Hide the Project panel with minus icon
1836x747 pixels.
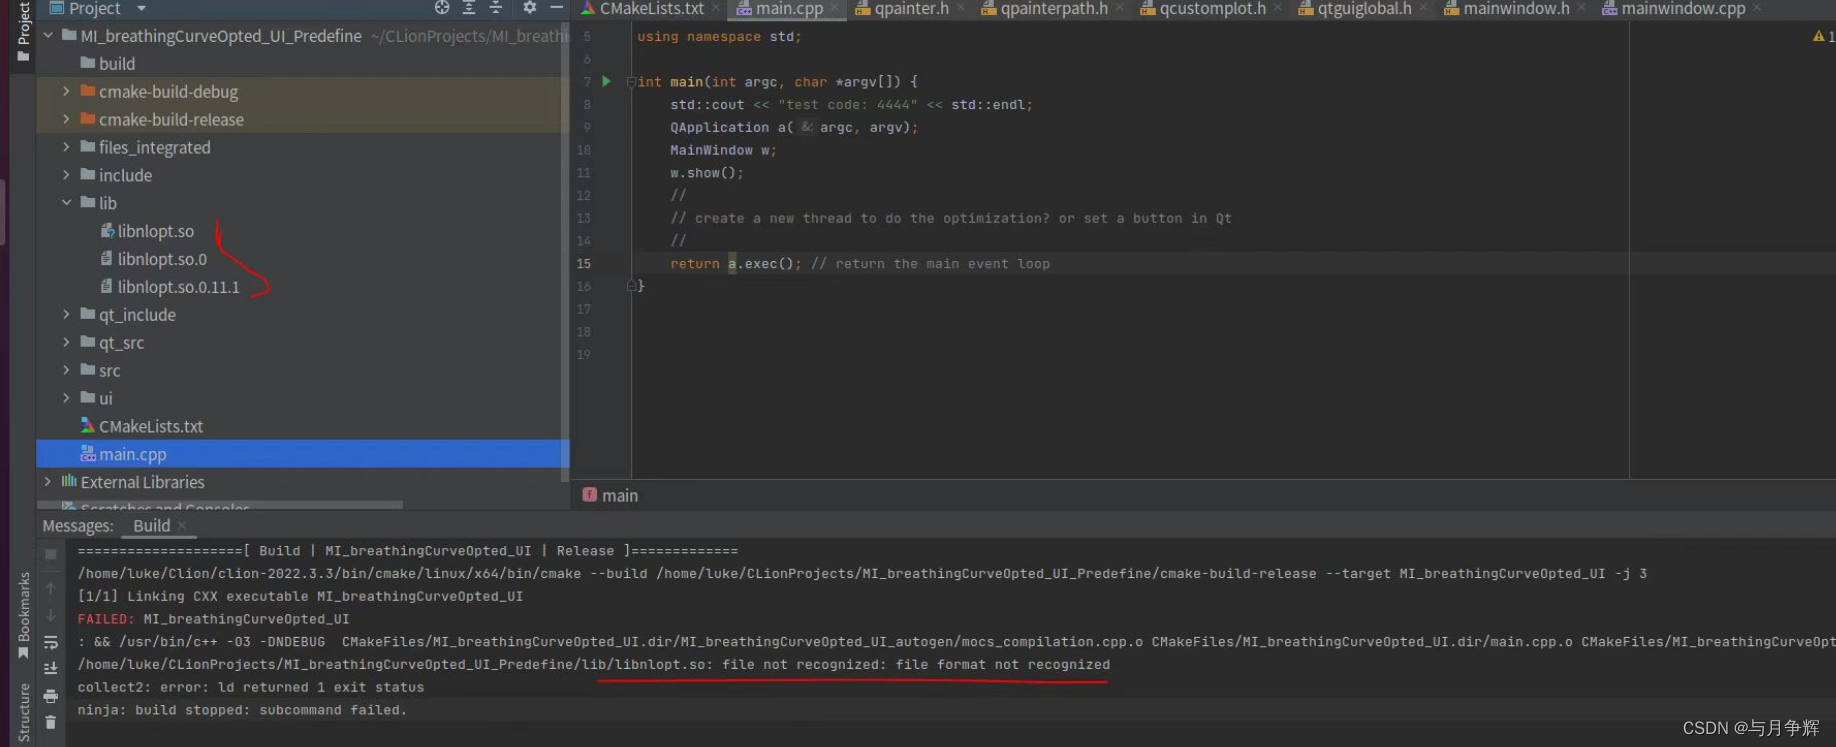point(557,8)
